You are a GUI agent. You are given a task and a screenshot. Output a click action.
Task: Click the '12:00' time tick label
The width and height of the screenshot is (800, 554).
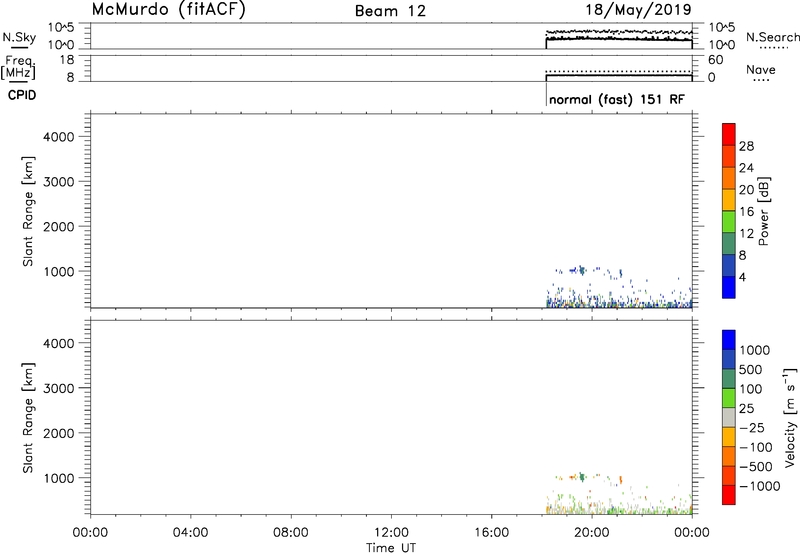[391, 533]
